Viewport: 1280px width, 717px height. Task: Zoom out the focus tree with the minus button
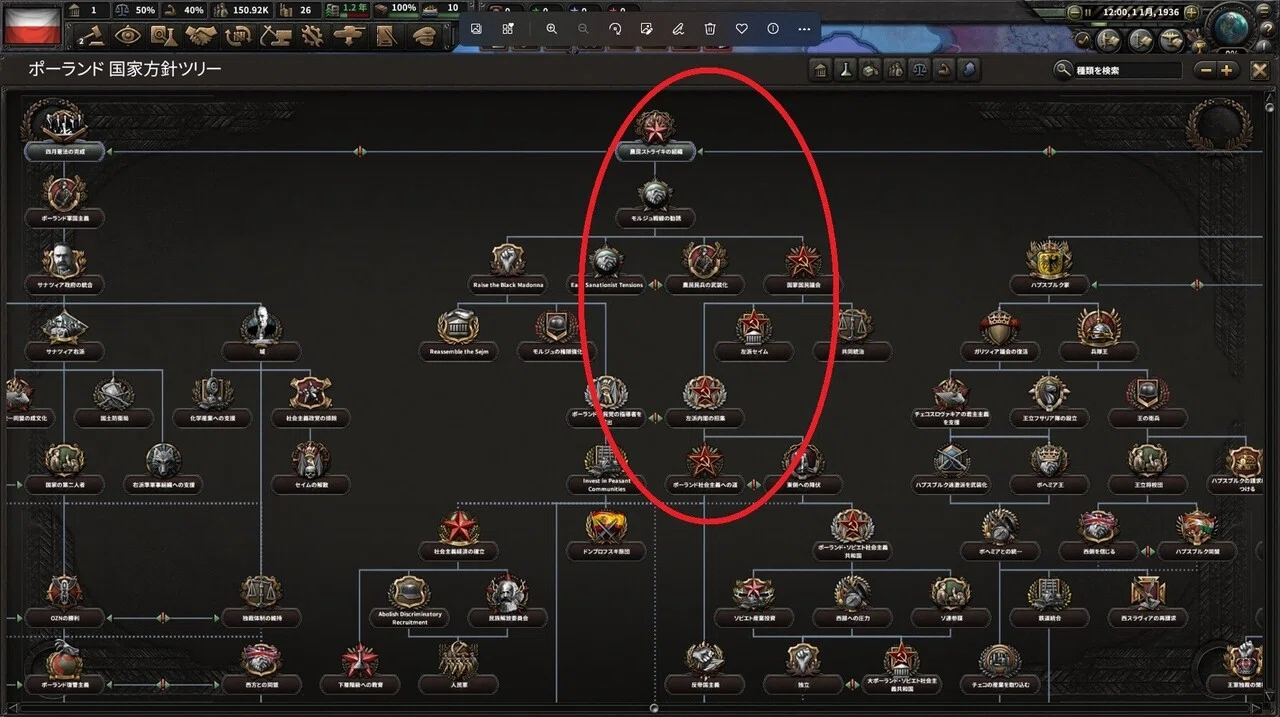(1206, 70)
